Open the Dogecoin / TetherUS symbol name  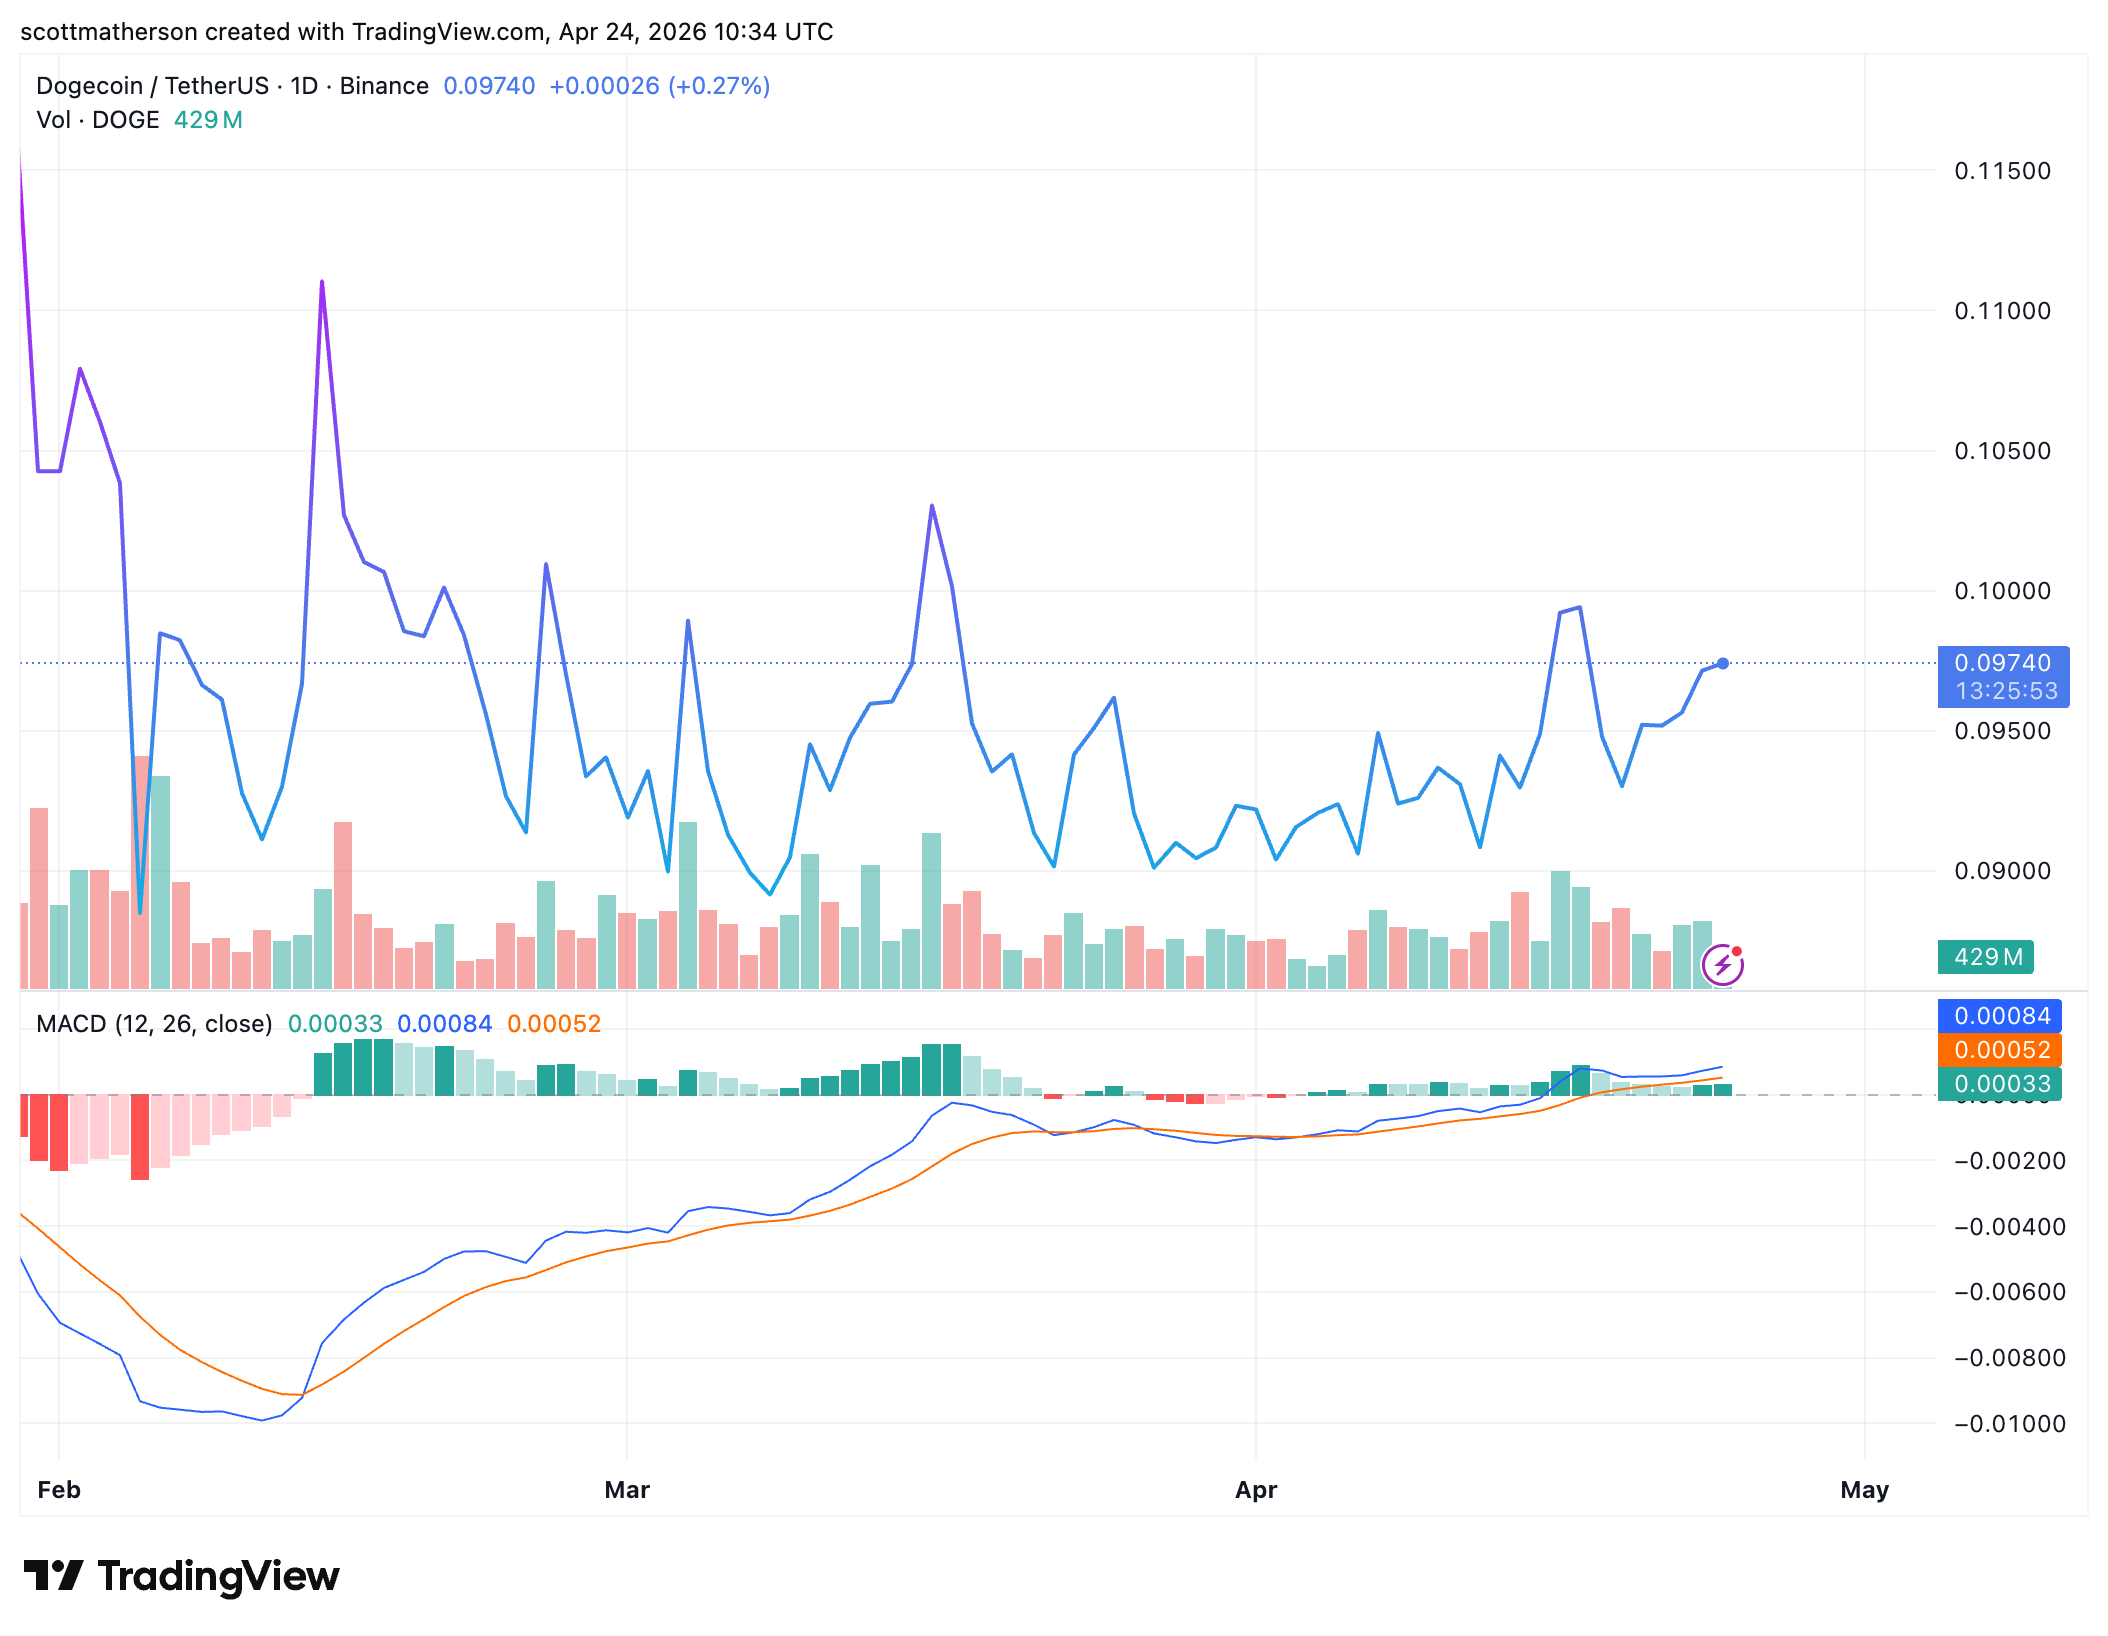click(150, 86)
